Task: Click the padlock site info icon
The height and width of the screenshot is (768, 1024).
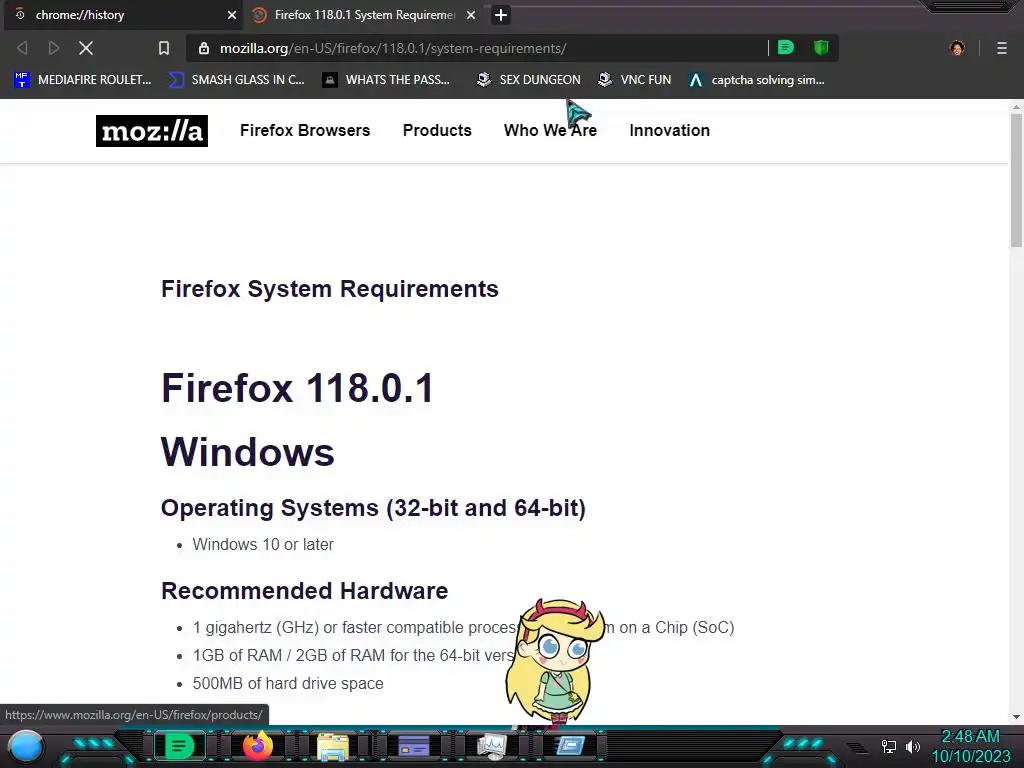Action: coord(204,48)
